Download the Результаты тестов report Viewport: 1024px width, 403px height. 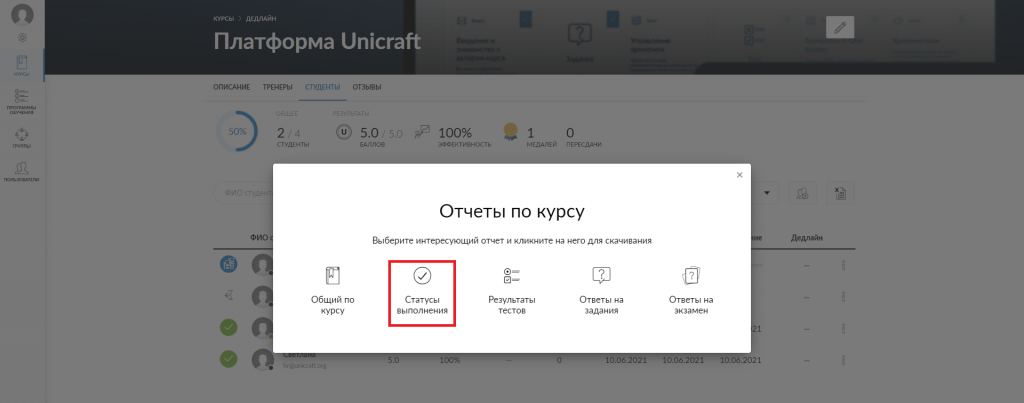pyautogui.click(x=511, y=292)
